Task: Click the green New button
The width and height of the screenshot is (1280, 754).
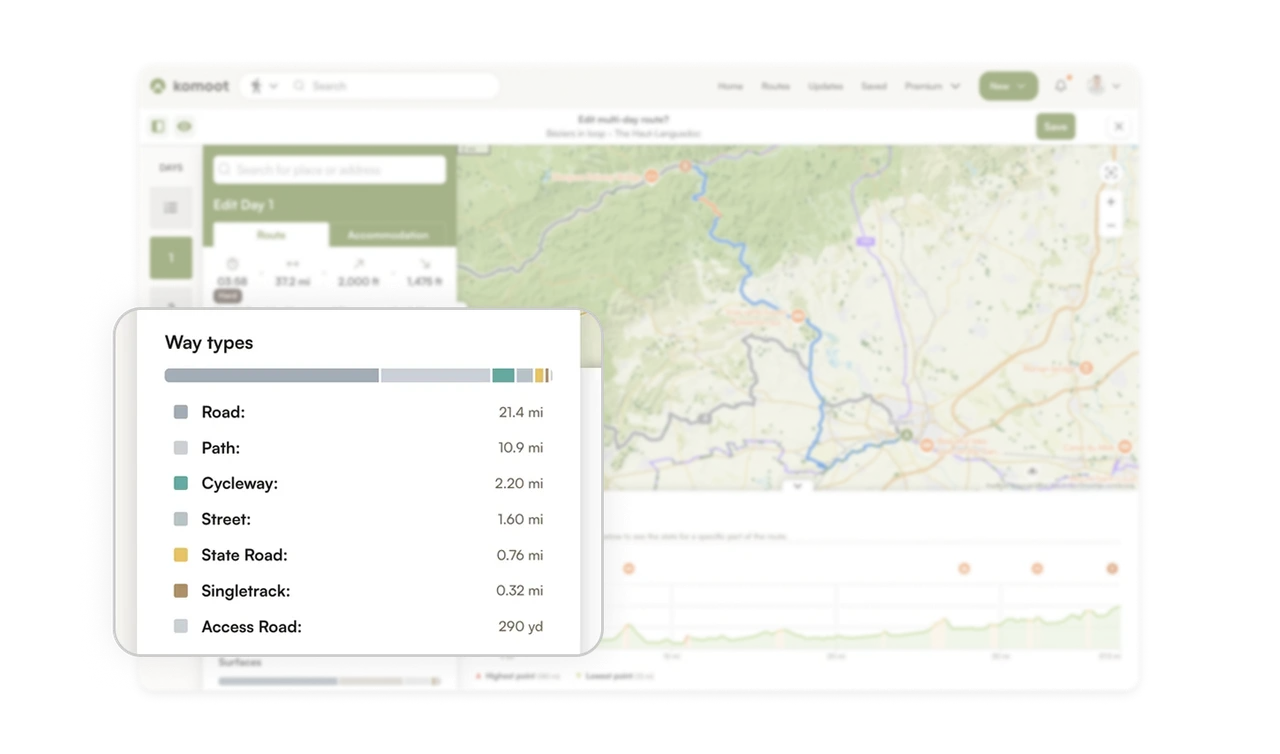Action: [x=1008, y=86]
